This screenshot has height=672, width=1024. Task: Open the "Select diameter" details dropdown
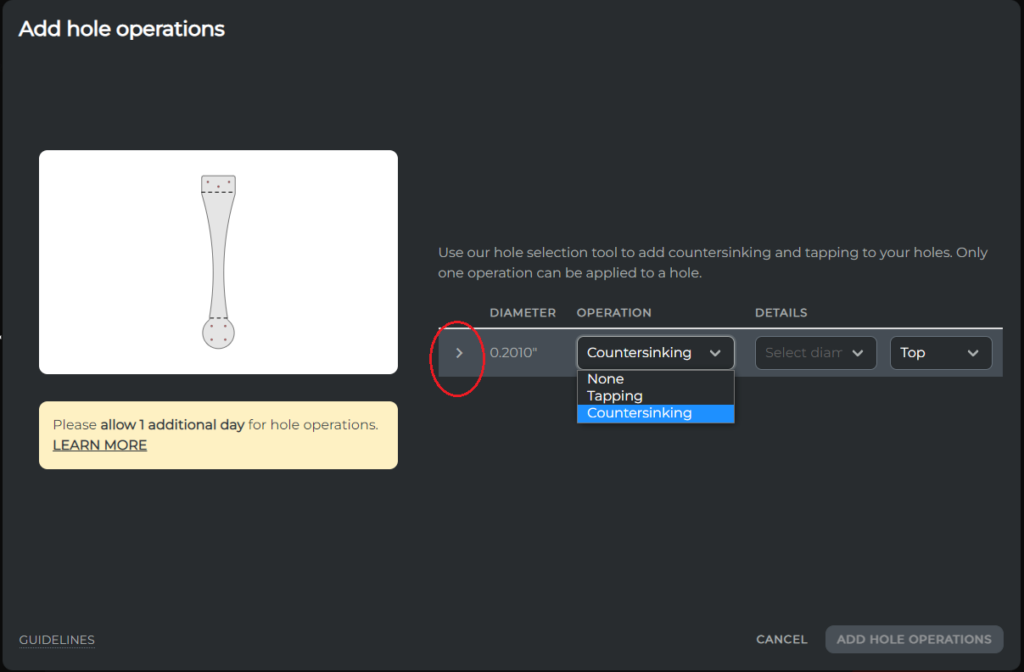pyautogui.click(x=815, y=352)
